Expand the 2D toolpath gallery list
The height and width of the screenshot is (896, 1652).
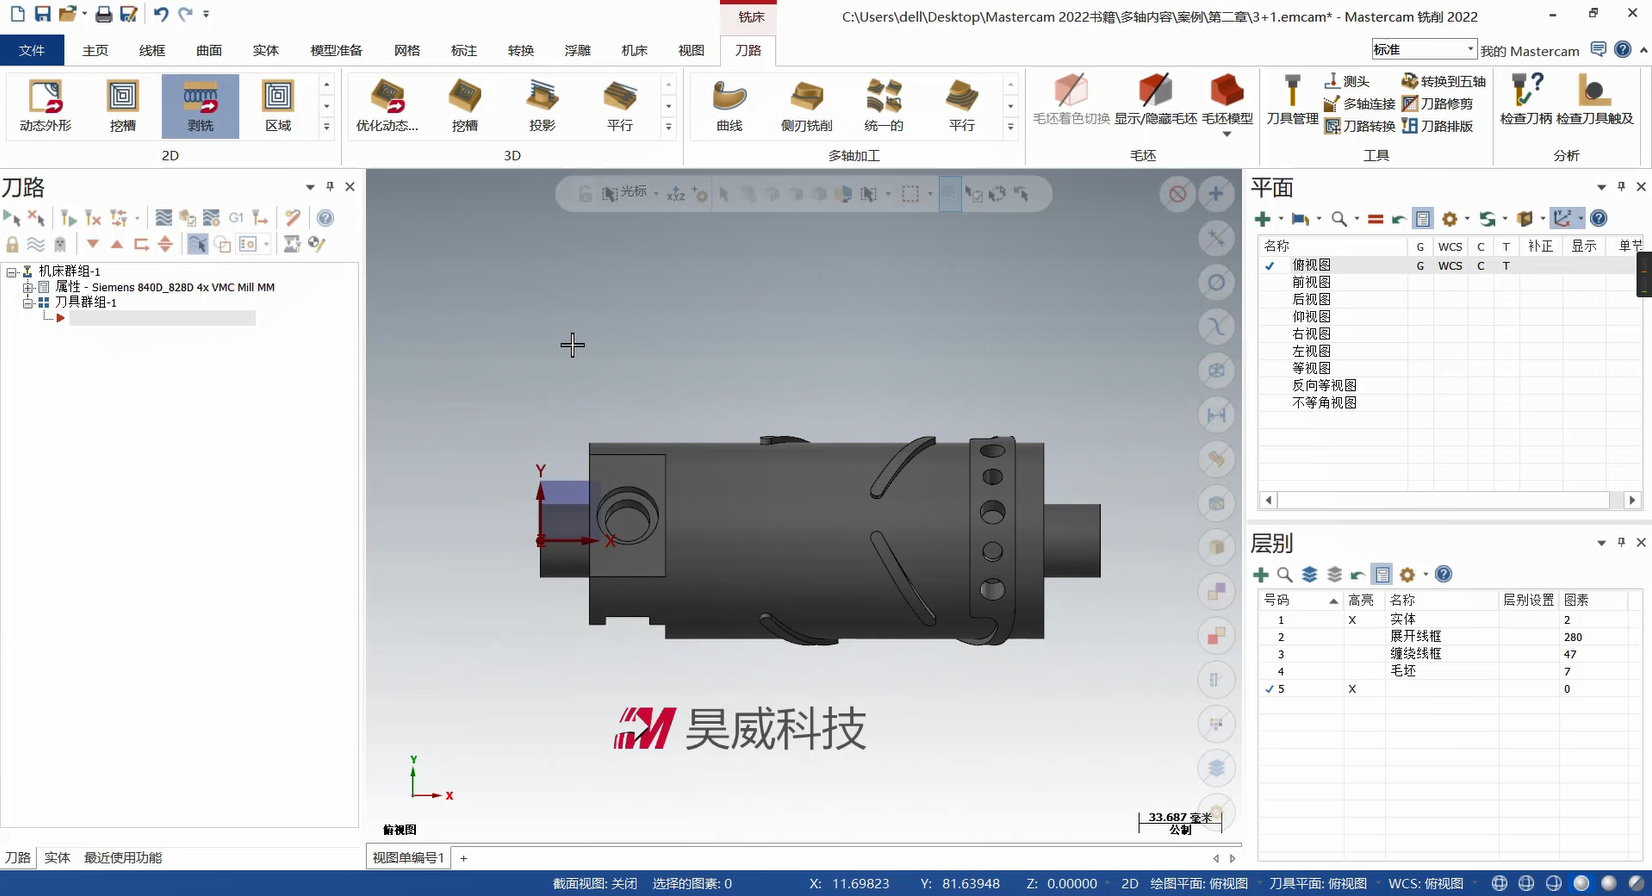[x=326, y=127]
